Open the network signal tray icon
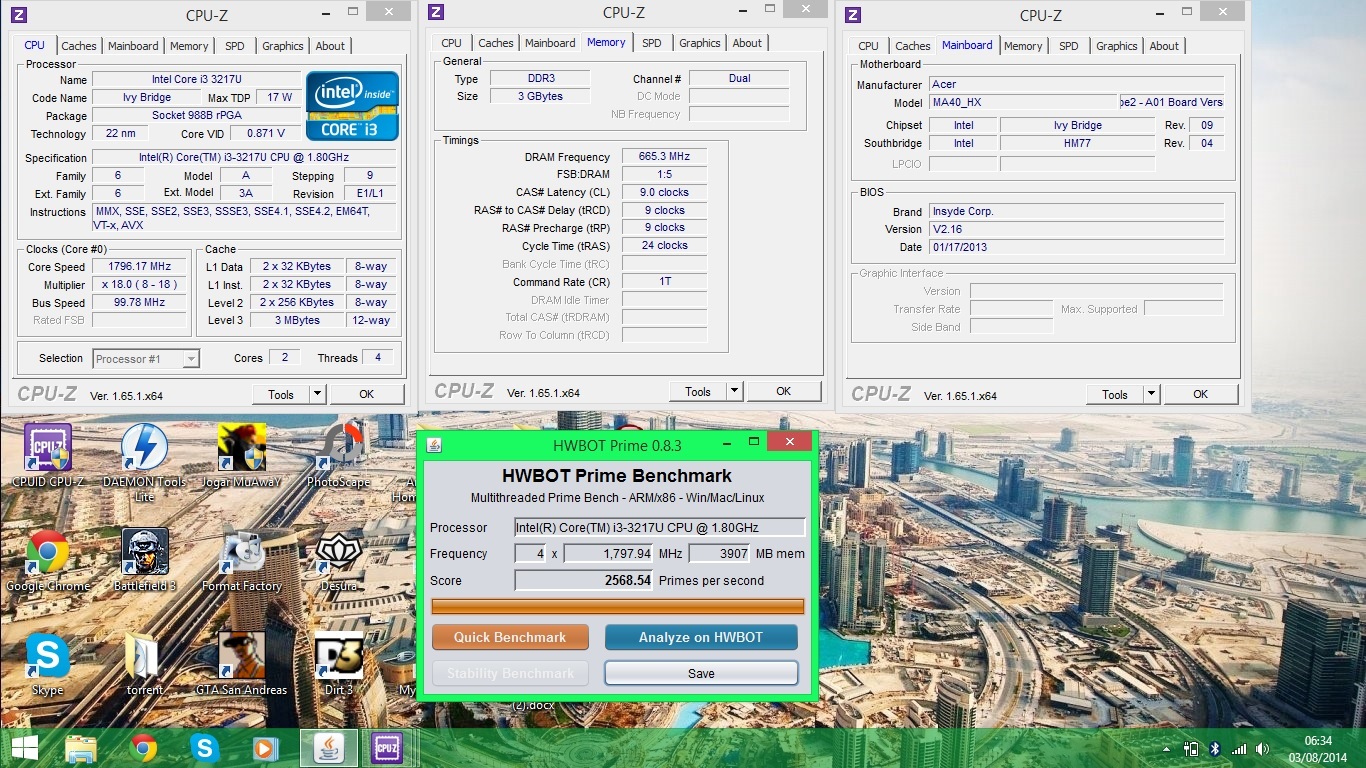 1239,749
